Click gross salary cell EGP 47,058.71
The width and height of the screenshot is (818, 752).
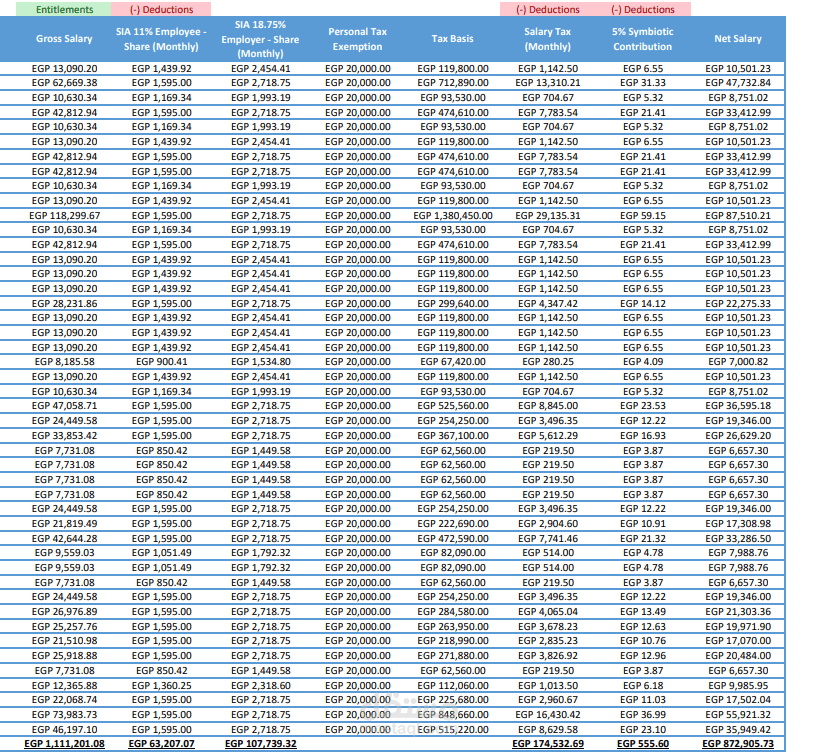[64, 405]
